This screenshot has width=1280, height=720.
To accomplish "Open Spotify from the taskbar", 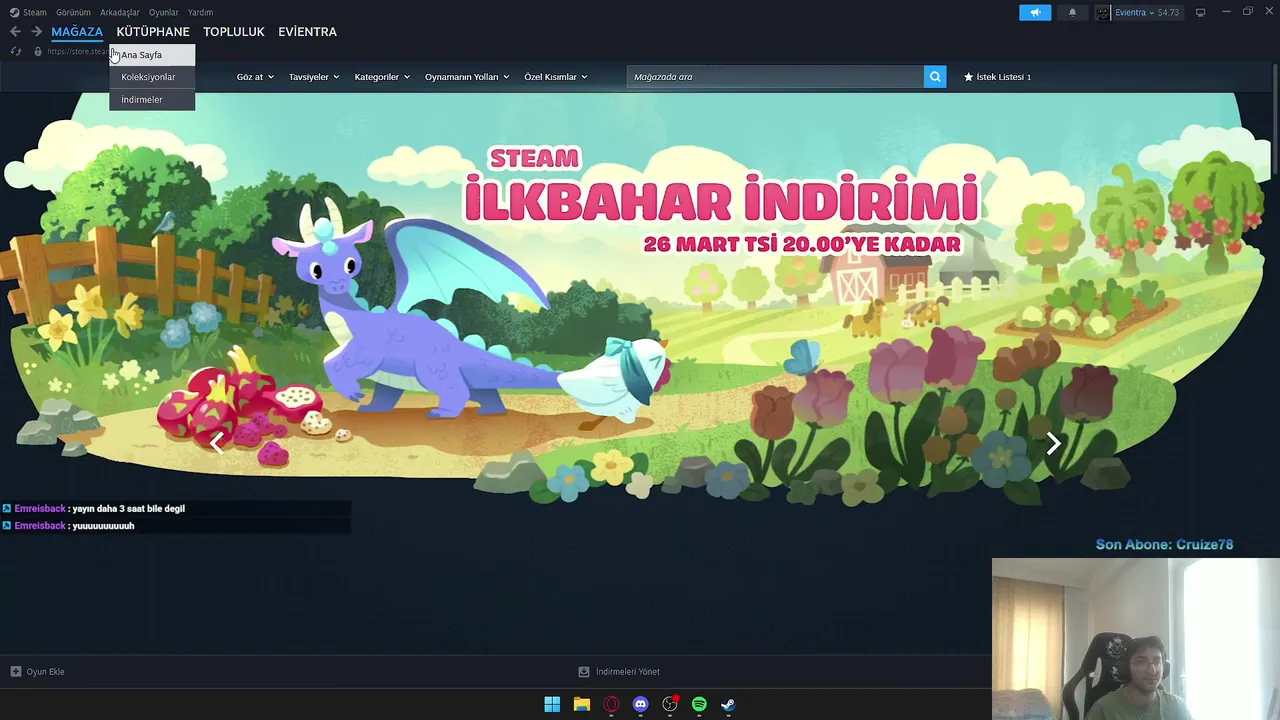I will [699, 704].
